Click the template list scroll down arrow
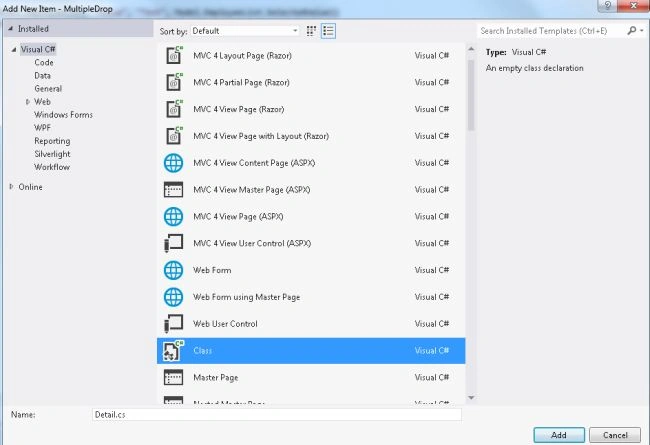 point(471,398)
